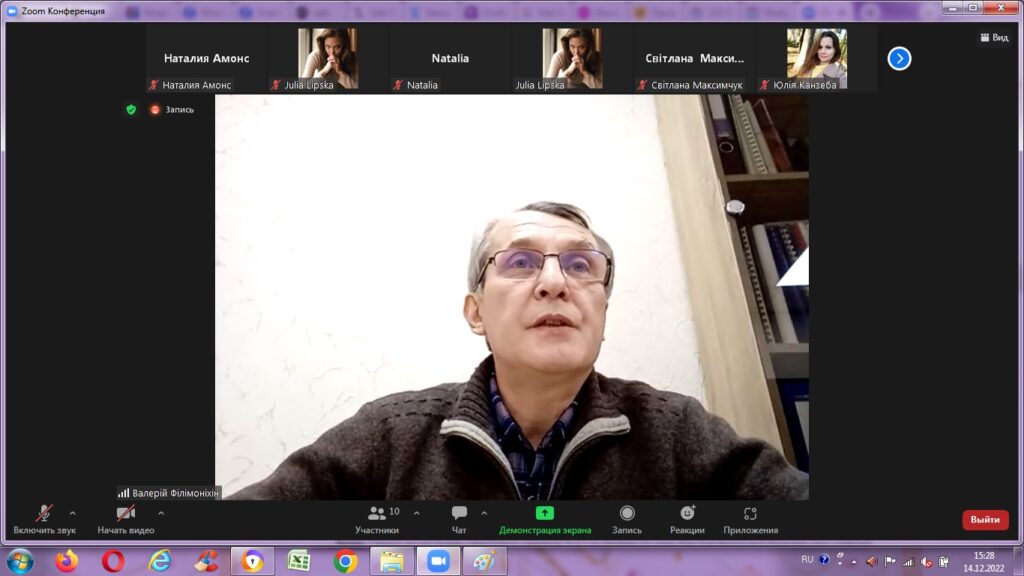Expand chat options arrow

(484, 513)
